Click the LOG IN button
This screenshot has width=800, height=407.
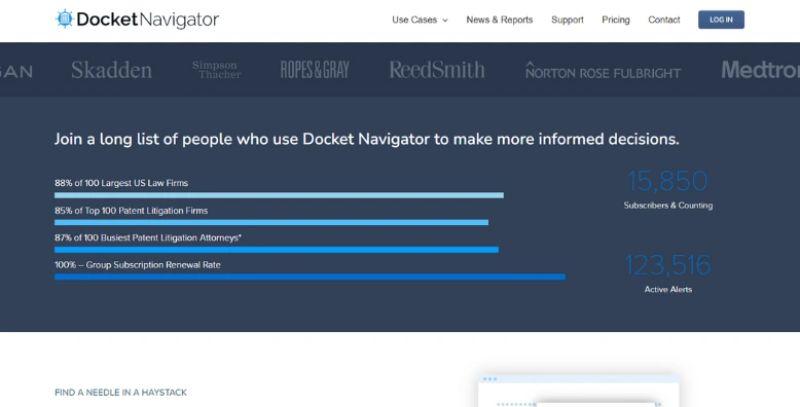[721, 19]
